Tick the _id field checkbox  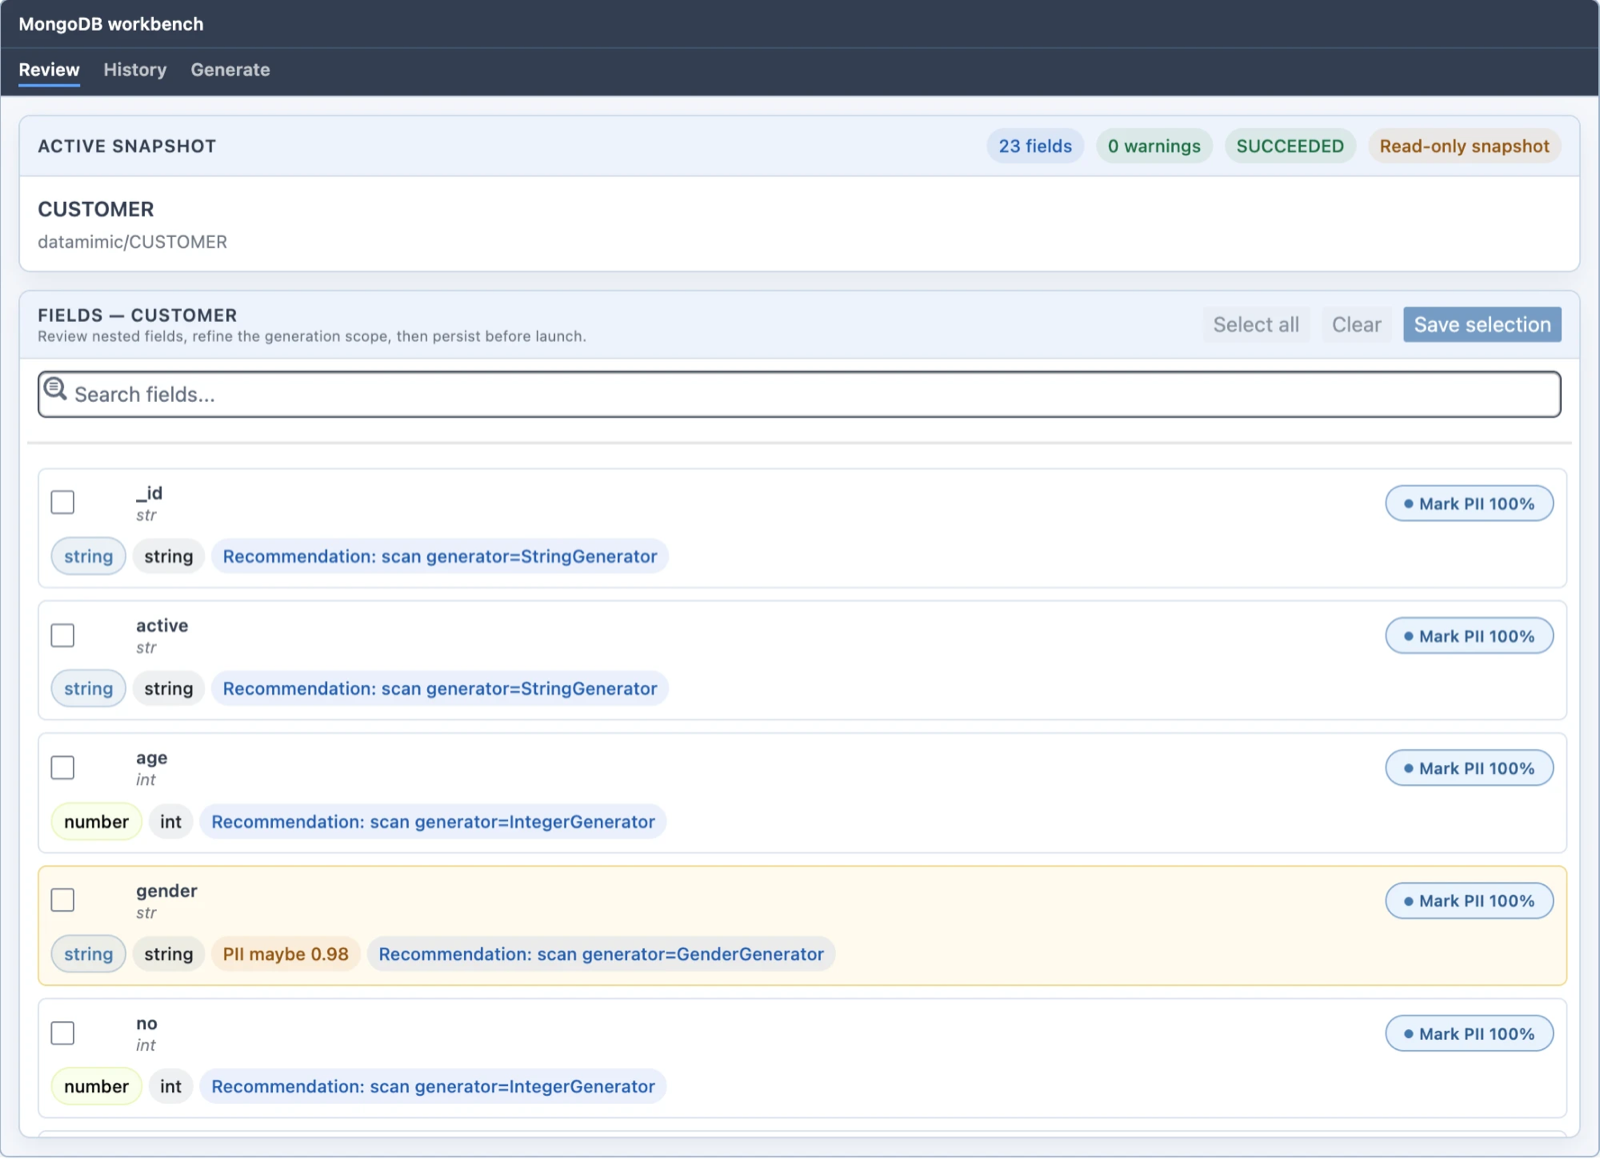click(63, 502)
